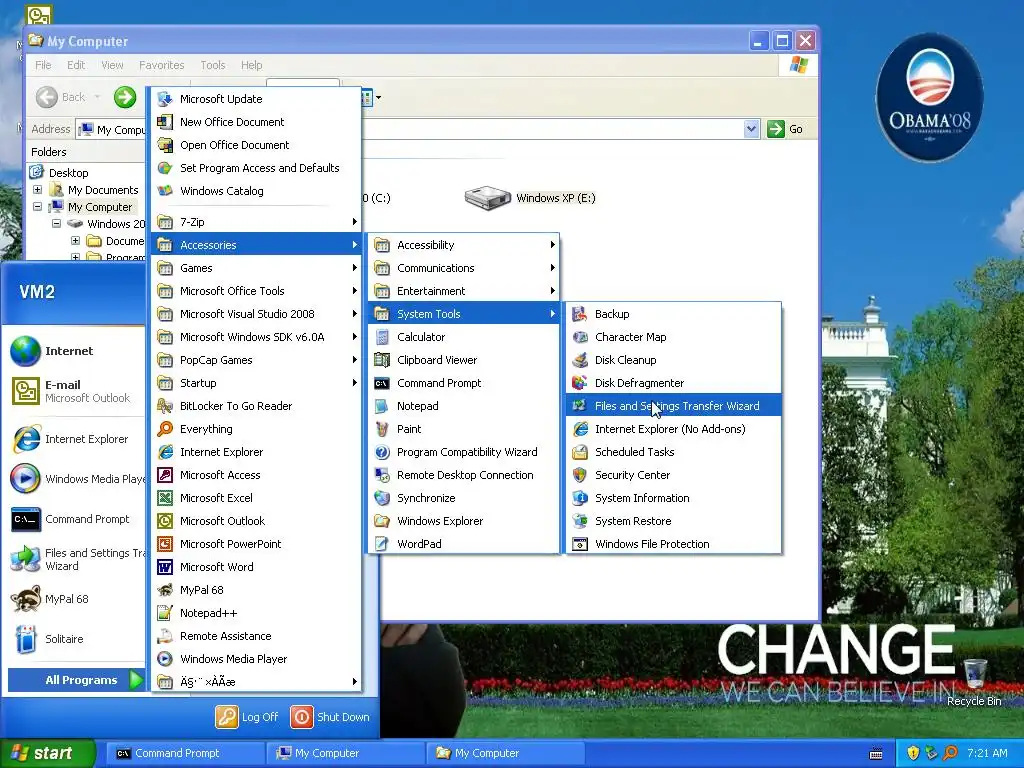Launch Character Map
The image size is (1024, 768).
(x=673, y=337)
